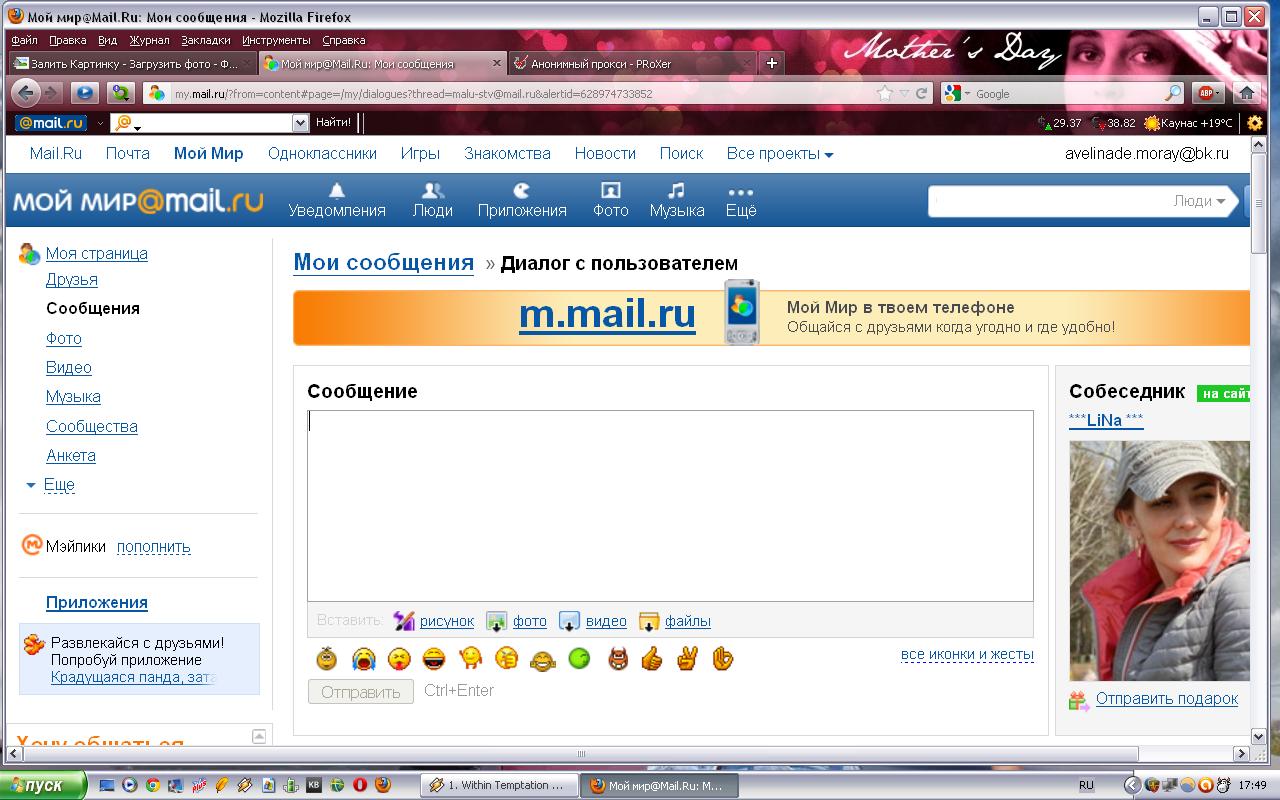
Task: Insert a photo via the фото link
Action: point(530,621)
